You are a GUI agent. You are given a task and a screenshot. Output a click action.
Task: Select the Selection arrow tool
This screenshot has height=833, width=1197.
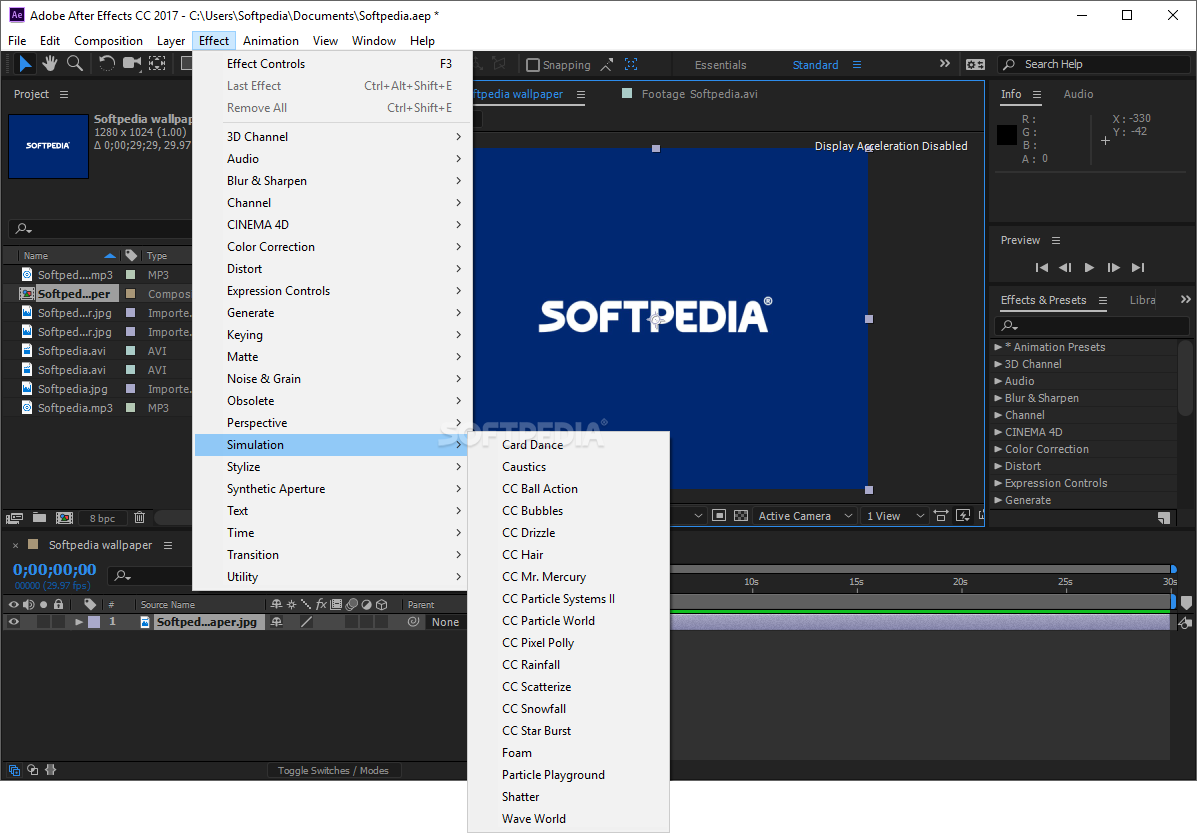25,63
